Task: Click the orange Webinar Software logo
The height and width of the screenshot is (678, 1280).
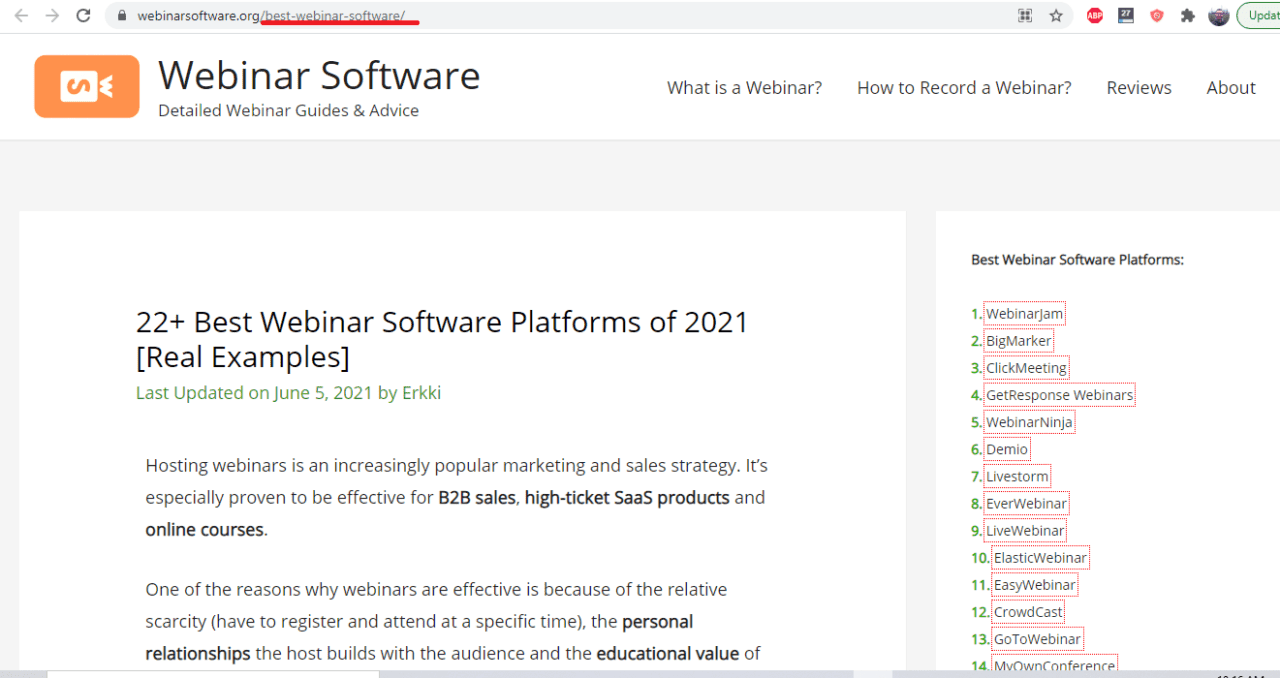Action: pos(86,86)
